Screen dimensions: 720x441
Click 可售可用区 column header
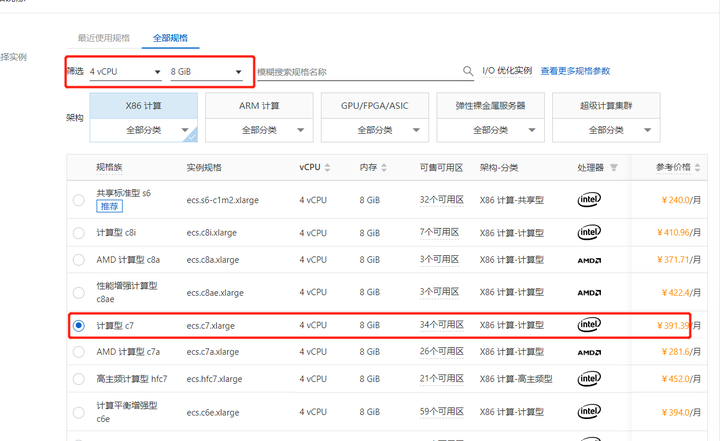point(441,168)
